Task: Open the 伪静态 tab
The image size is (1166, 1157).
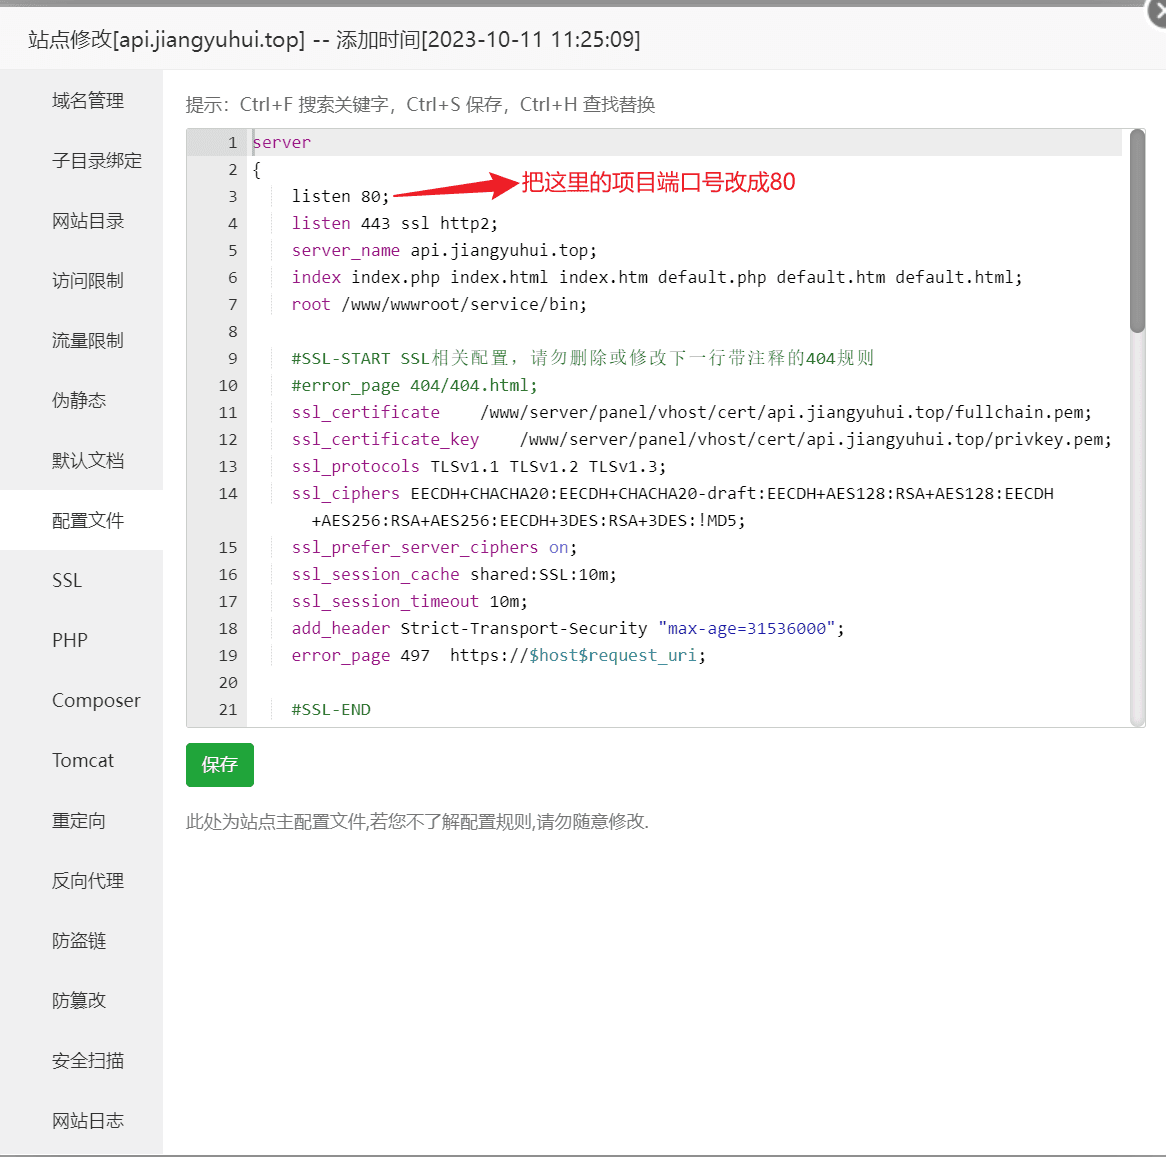Action: 79,401
